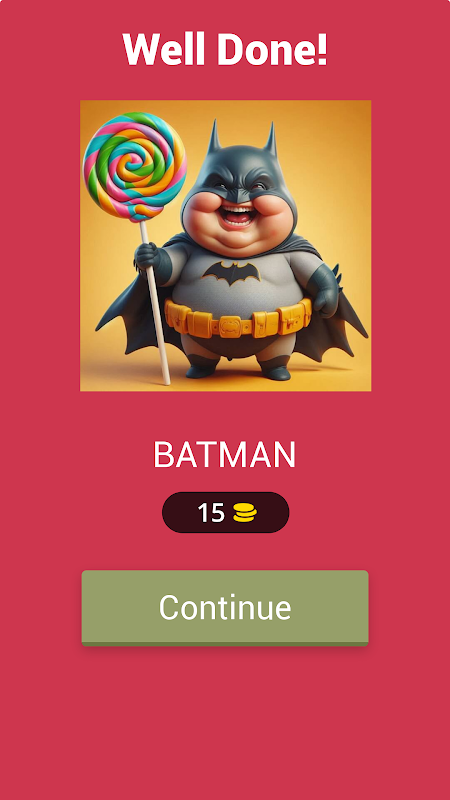Tap the white lollipop stick
450x800 pixels.
155,303
